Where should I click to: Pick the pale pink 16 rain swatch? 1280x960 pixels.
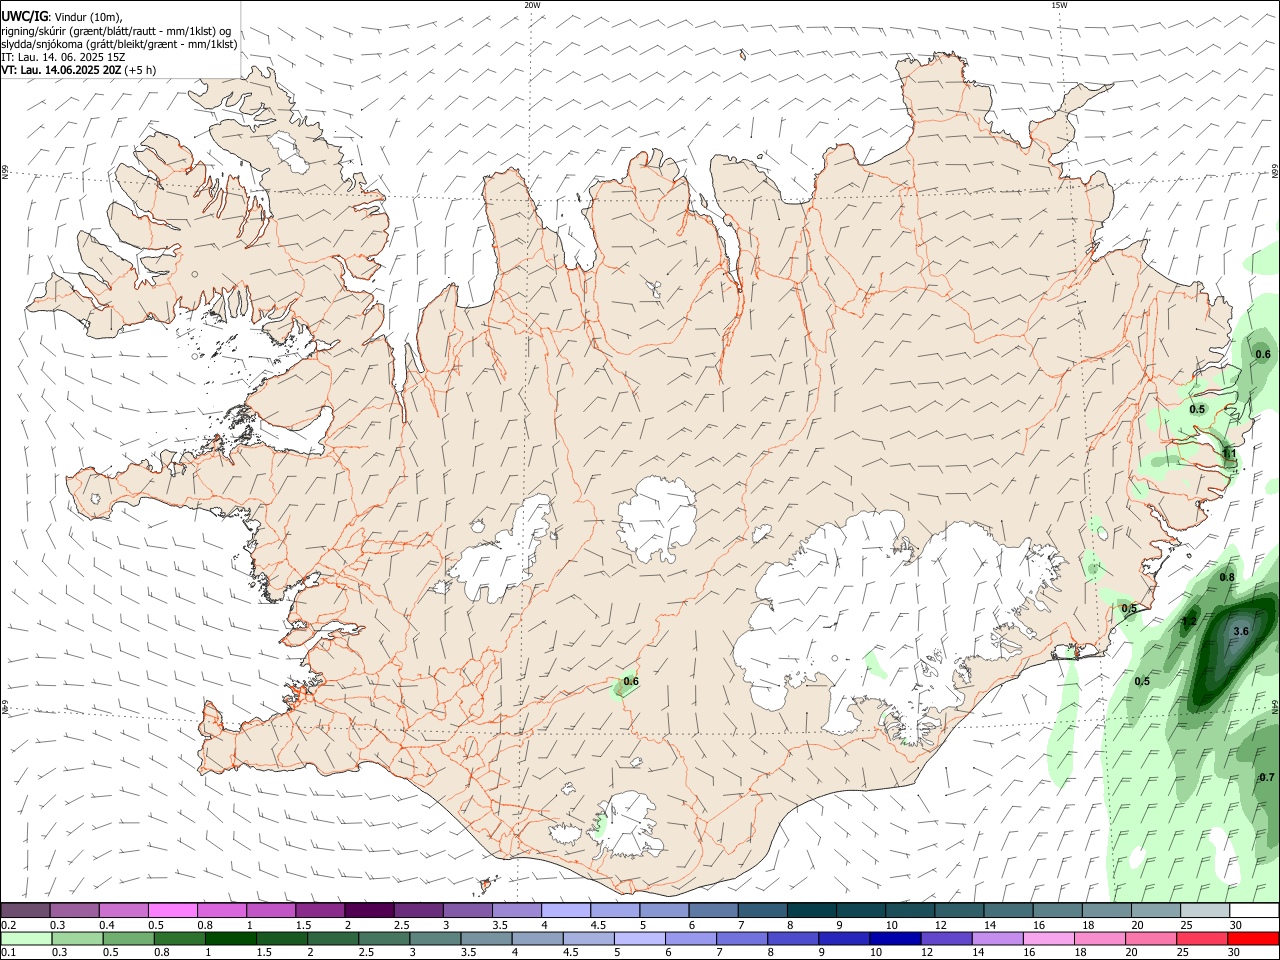[1047, 939]
